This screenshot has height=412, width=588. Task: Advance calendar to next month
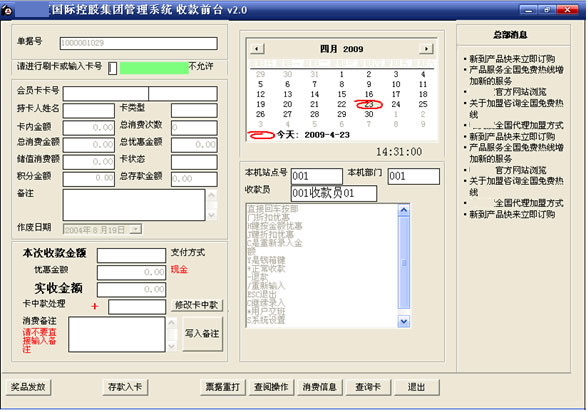pyautogui.click(x=426, y=49)
